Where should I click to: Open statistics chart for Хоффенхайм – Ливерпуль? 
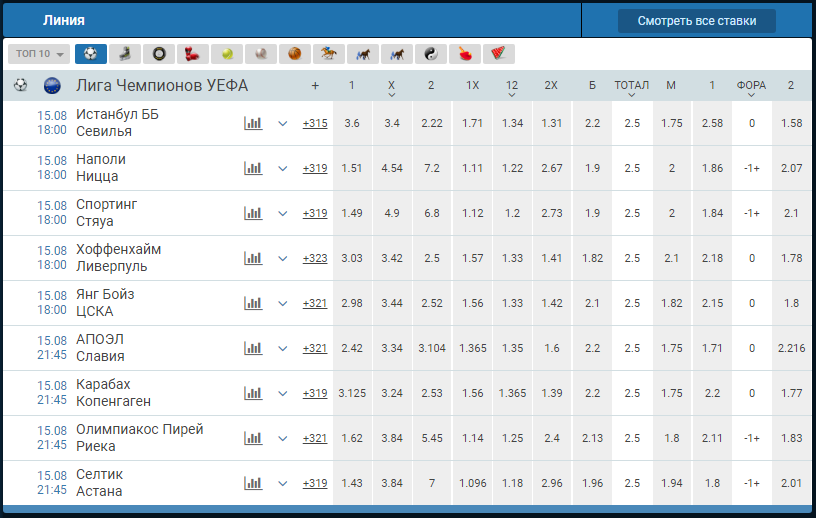(x=253, y=258)
